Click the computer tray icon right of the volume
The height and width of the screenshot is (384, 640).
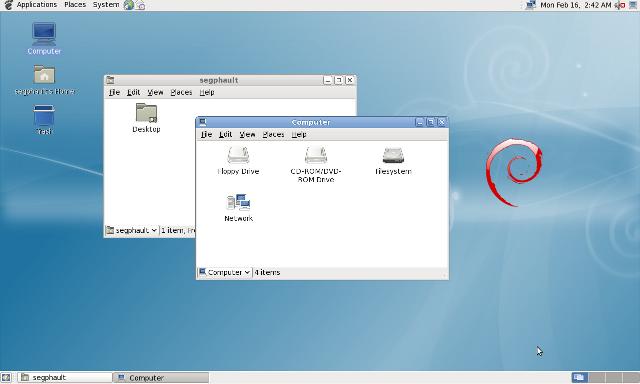coord(633,5)
